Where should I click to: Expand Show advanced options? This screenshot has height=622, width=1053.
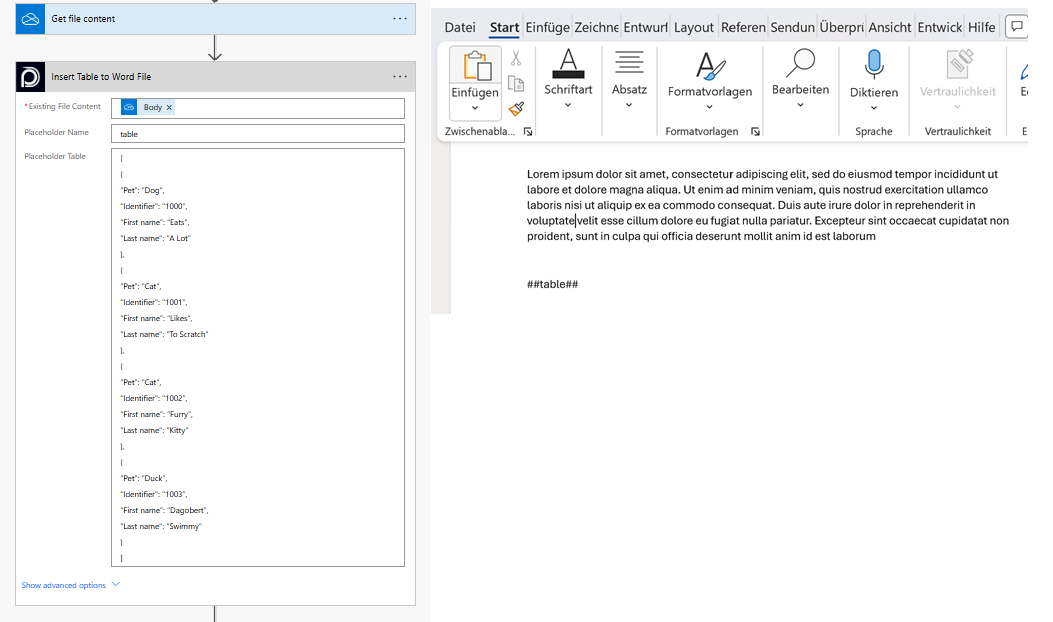click(x=70, y=585)
